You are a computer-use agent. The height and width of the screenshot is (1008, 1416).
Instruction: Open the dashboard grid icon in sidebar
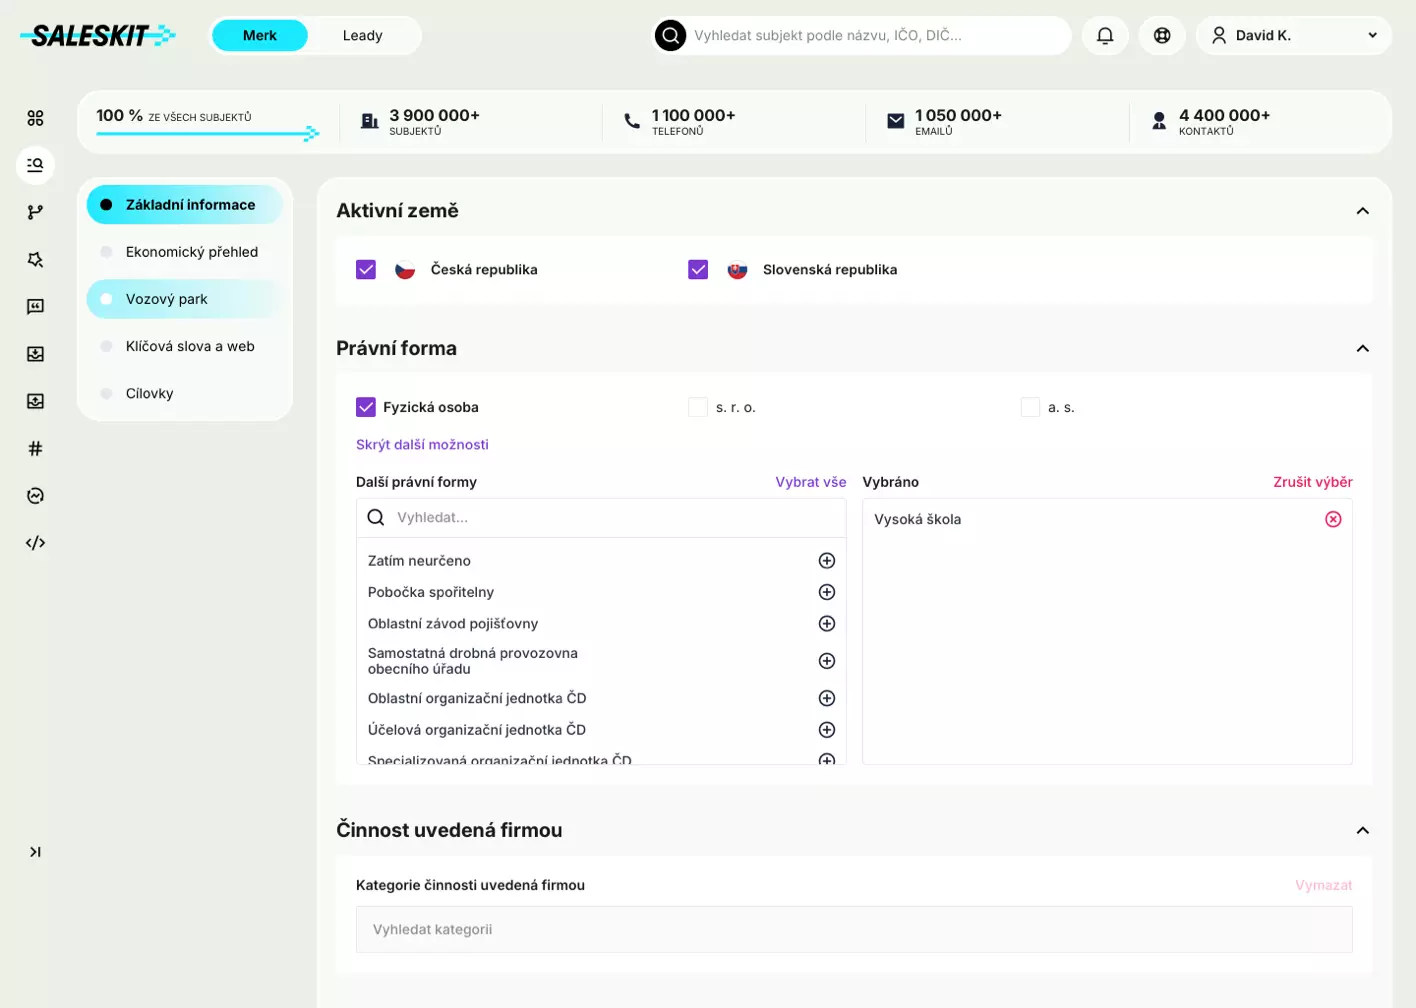35,118
